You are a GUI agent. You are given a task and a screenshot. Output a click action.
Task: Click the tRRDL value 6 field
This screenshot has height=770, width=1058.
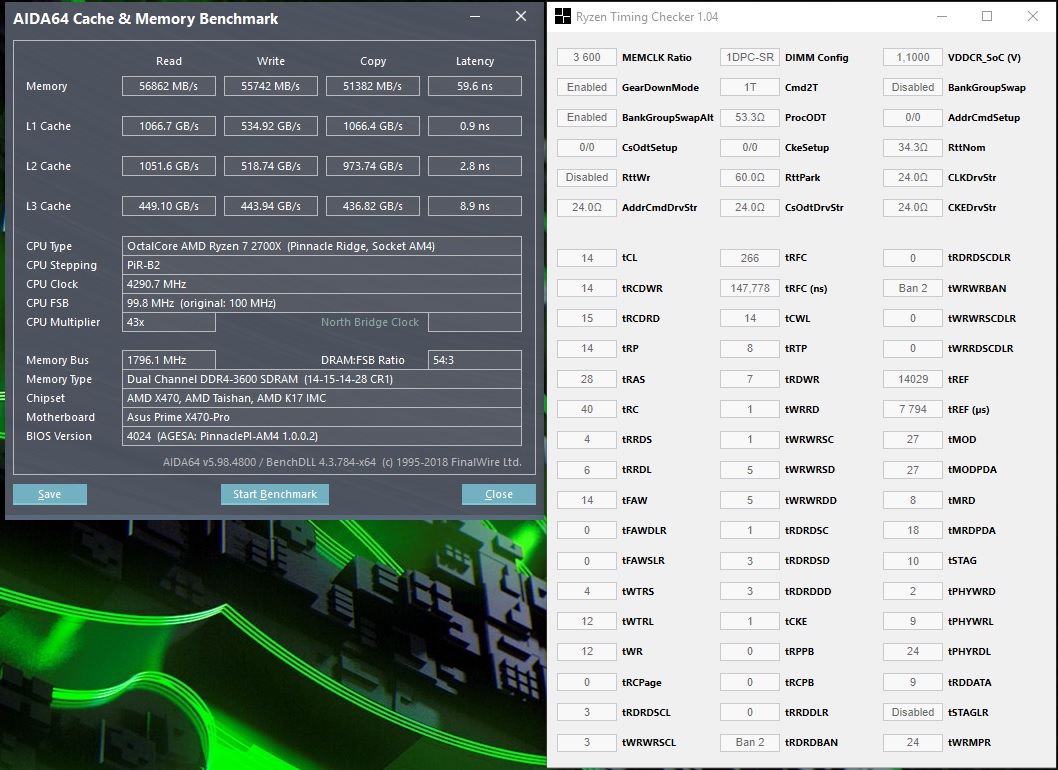point(586,470)
